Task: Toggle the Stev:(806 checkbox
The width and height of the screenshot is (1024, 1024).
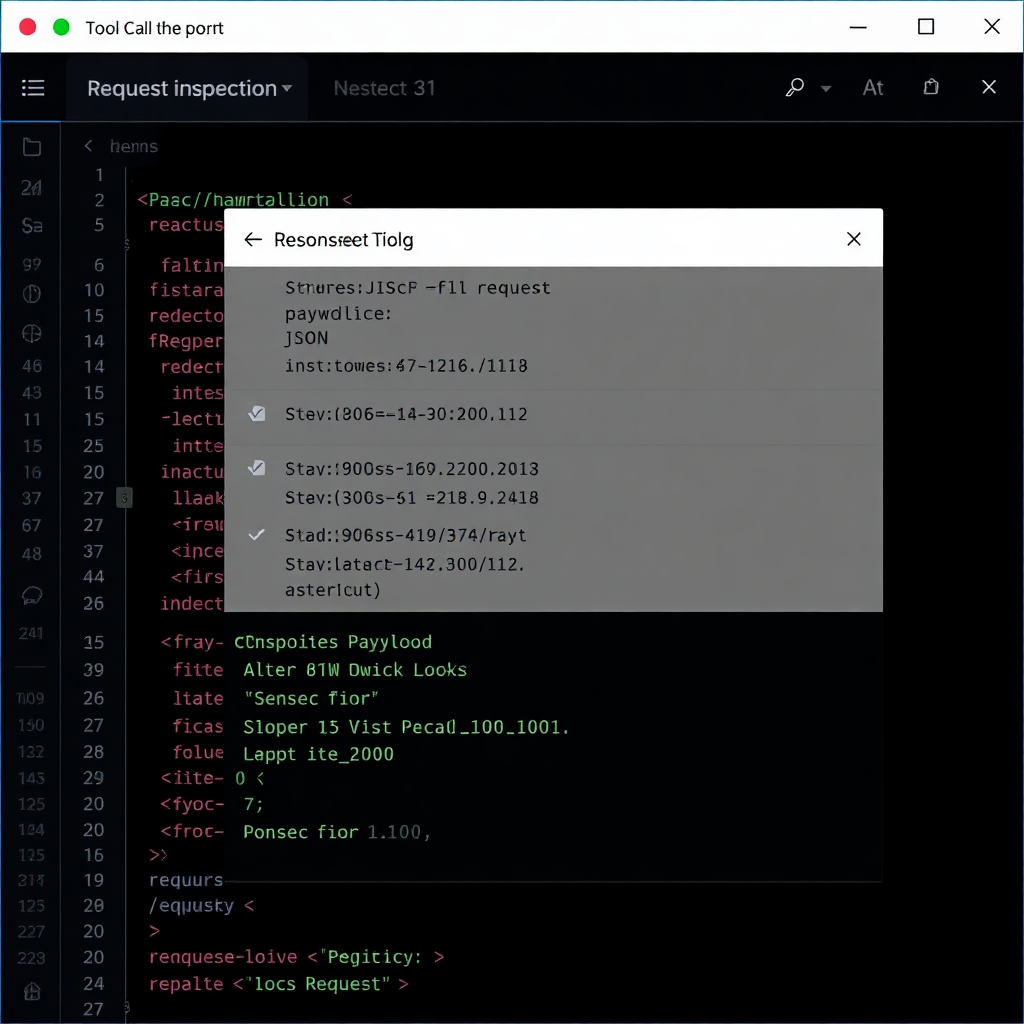Action: 257,413
